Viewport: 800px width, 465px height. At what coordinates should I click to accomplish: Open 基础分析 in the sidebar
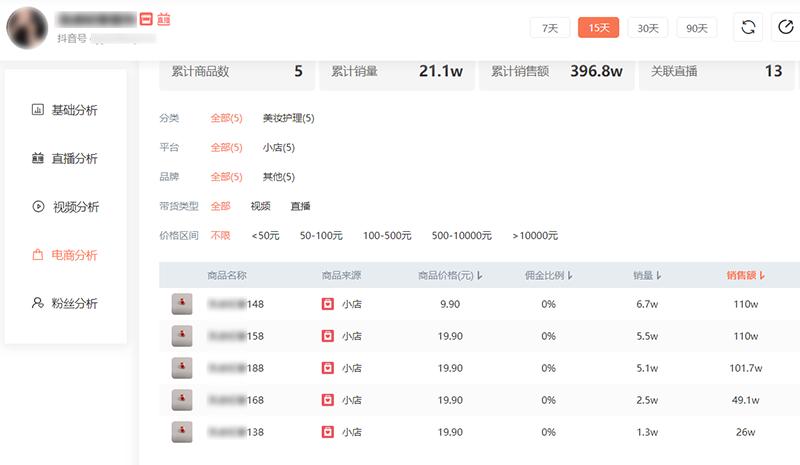point(66,110)
